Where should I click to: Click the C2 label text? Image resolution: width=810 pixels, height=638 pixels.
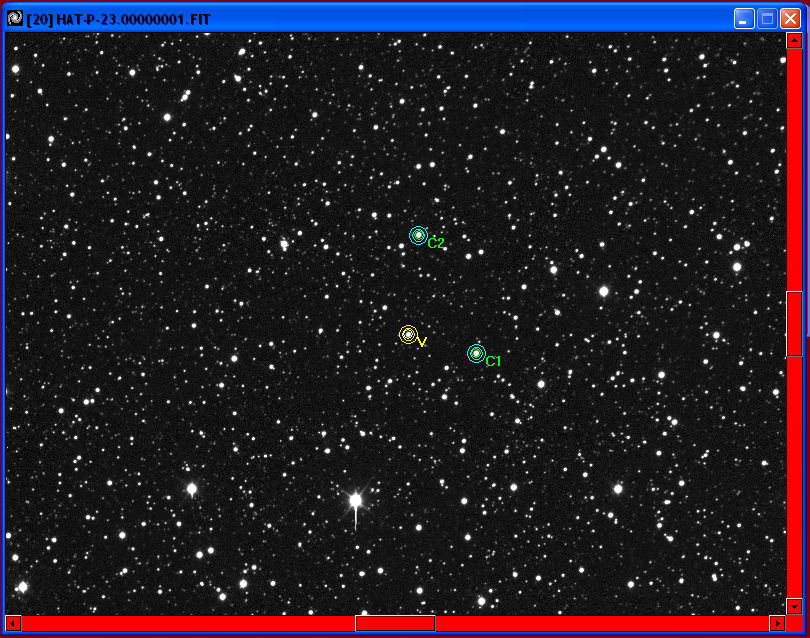pos(436,243)
